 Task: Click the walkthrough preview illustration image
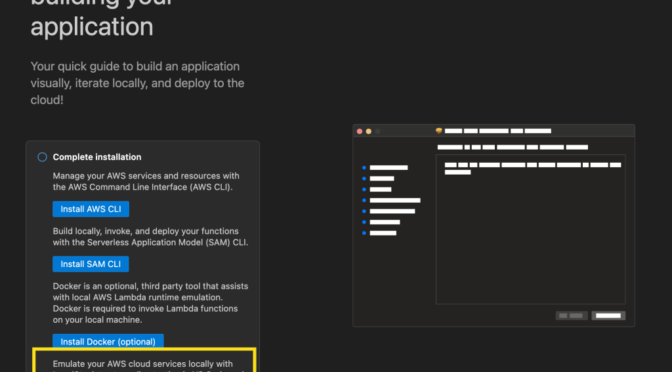click(494, 226)
